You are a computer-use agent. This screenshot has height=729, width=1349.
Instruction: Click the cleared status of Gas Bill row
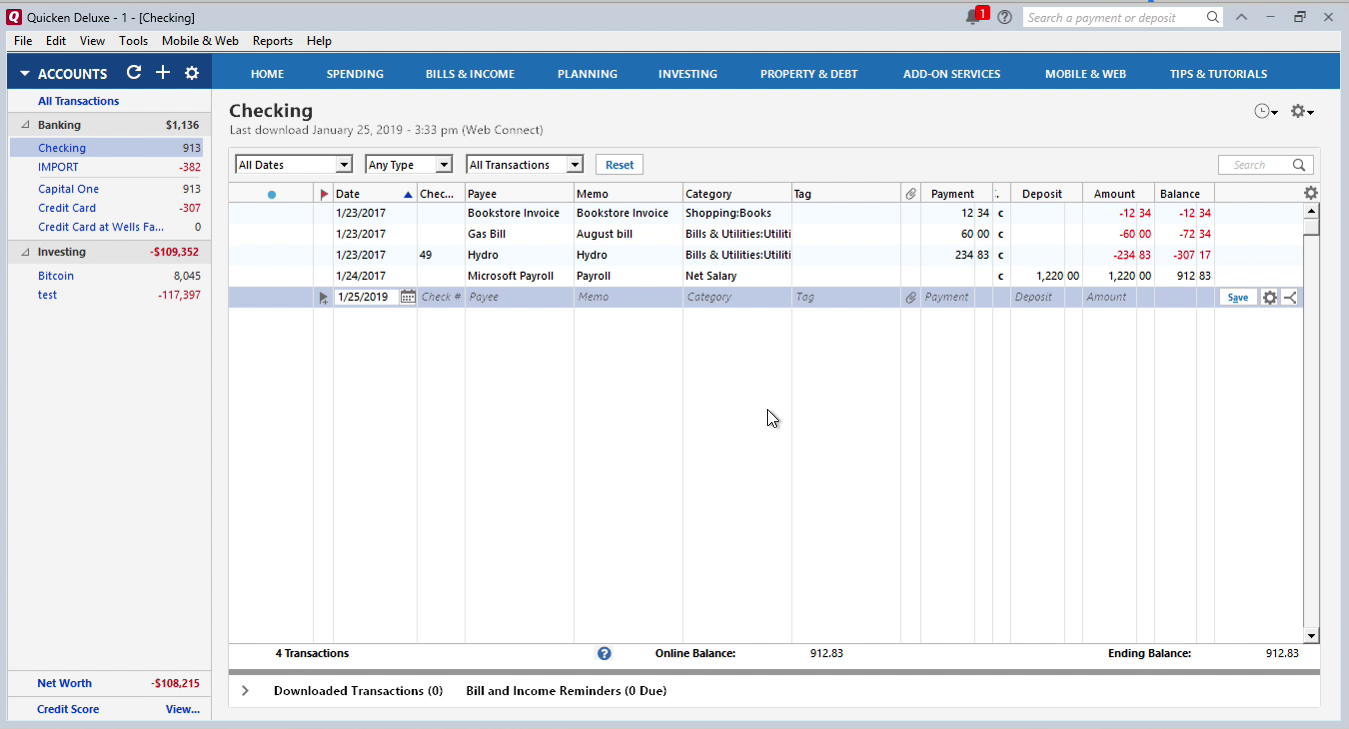1001,234
